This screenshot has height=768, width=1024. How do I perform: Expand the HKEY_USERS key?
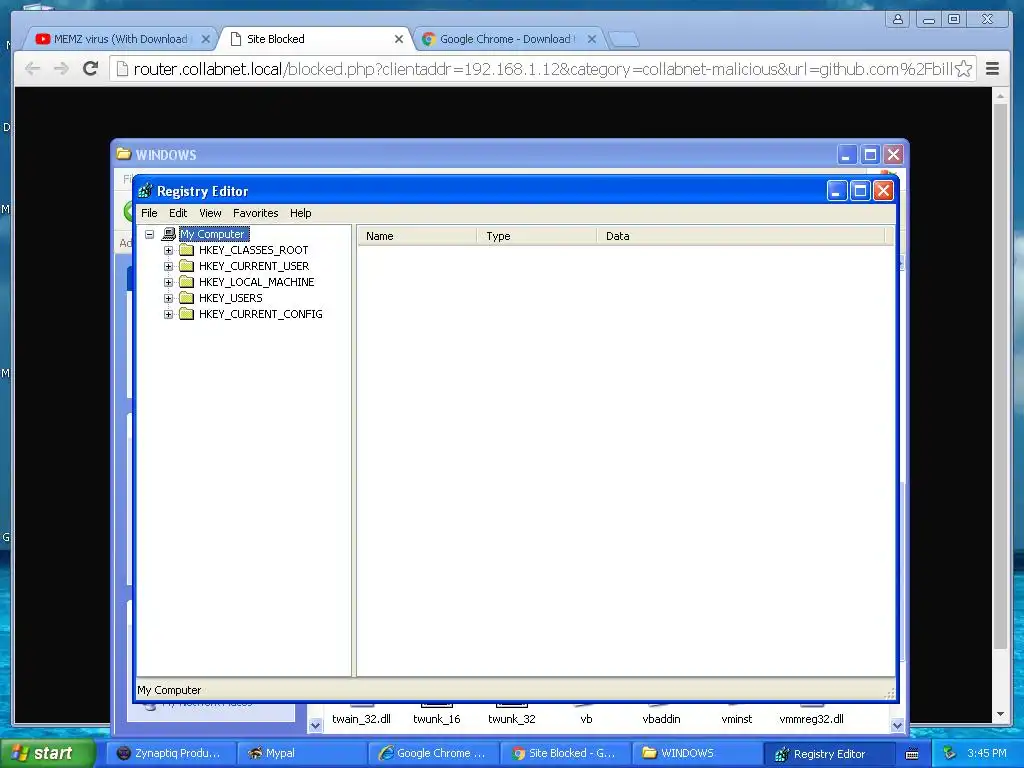tap(168, 298)
